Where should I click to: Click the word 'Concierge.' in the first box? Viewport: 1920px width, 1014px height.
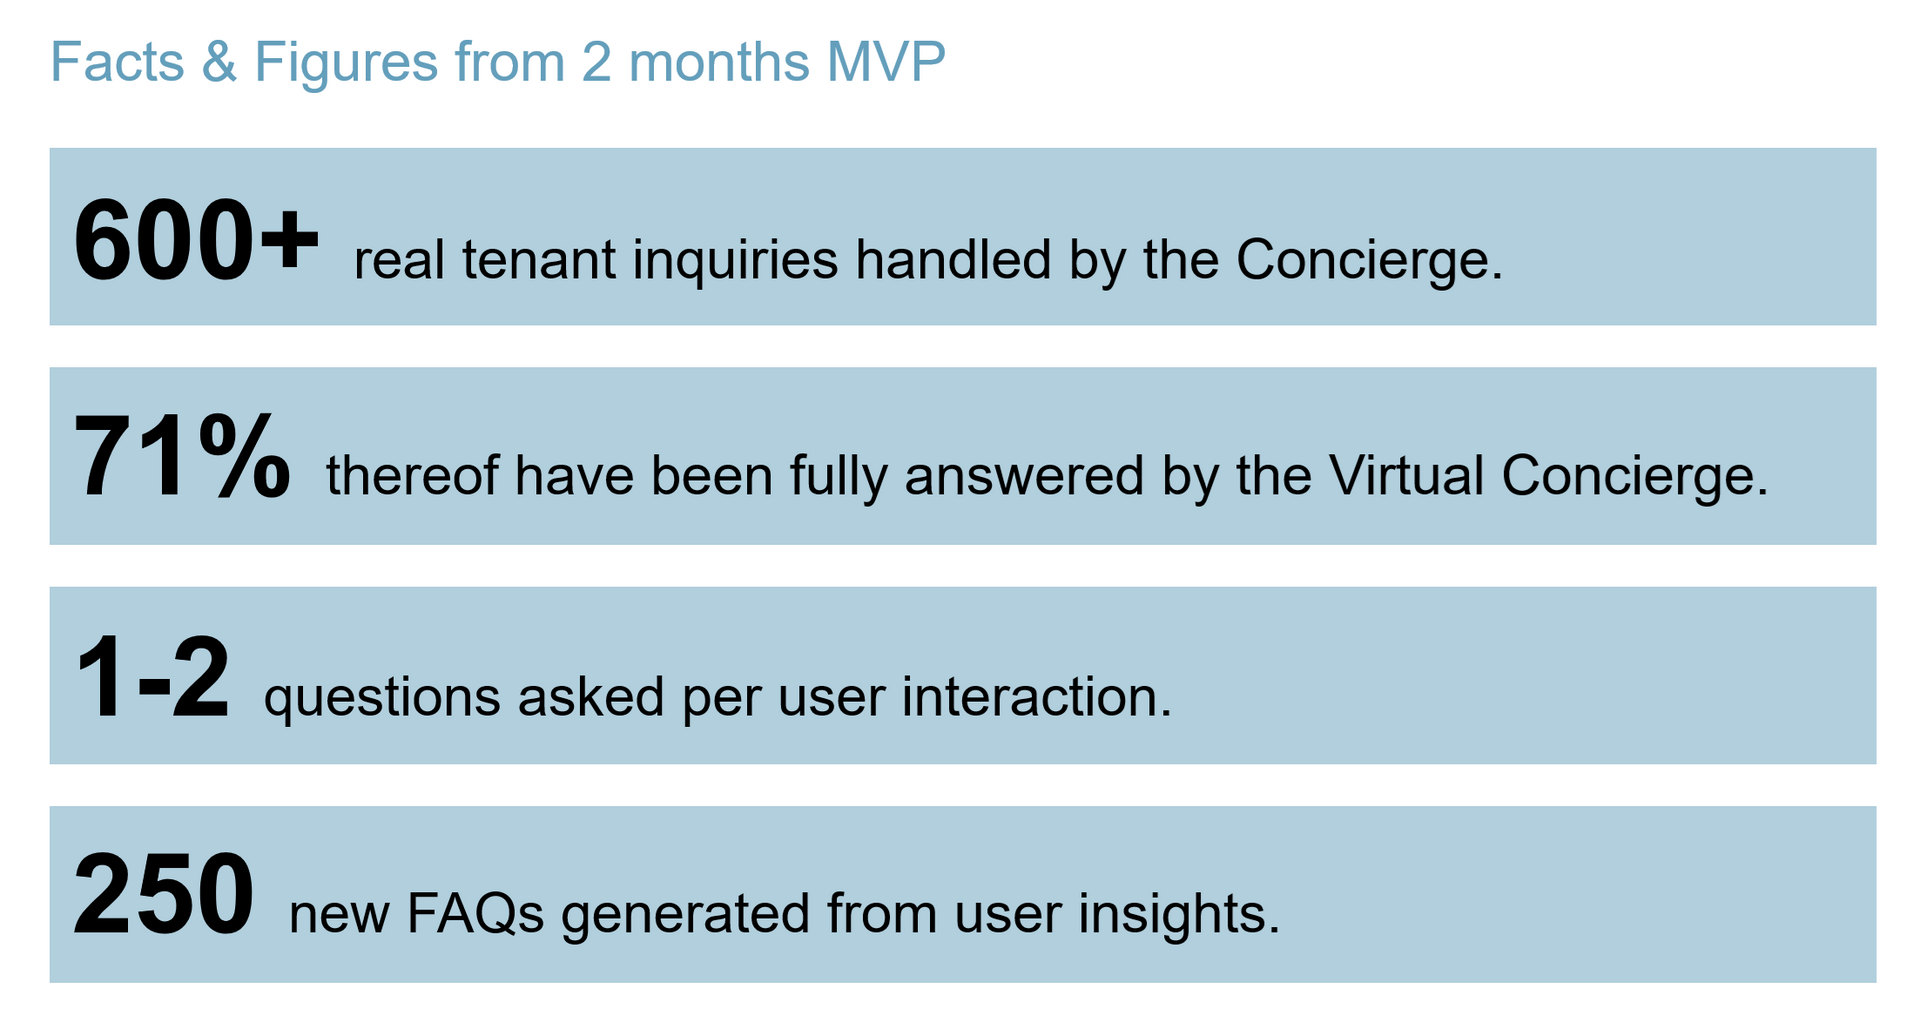click(1370, 261)
